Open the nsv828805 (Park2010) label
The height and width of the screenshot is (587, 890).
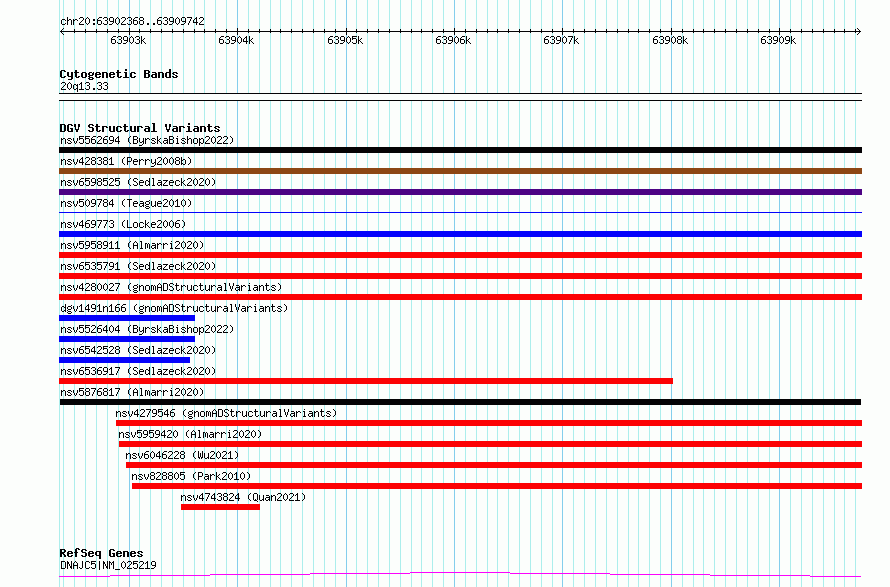(x=191, y=476)
